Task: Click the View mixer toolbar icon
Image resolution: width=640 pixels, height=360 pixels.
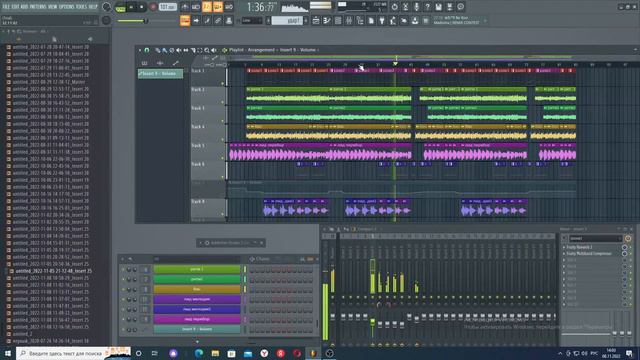Action: (x=349, y=20)
